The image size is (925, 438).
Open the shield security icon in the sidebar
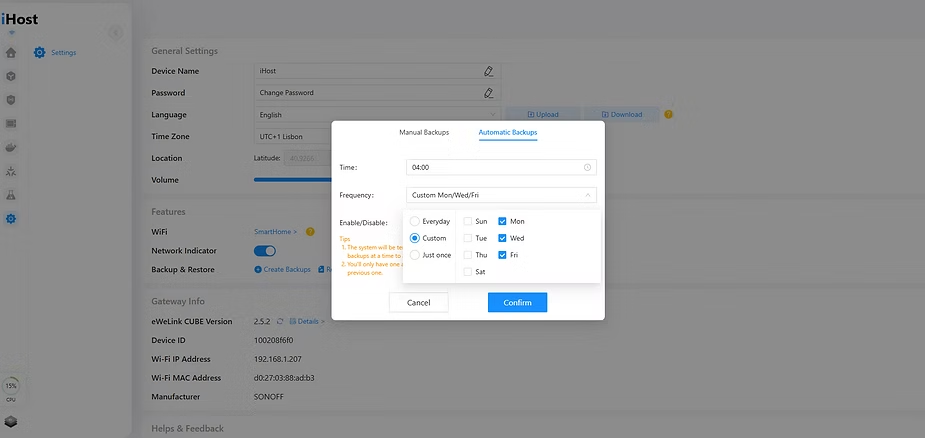tap(11, 100)
